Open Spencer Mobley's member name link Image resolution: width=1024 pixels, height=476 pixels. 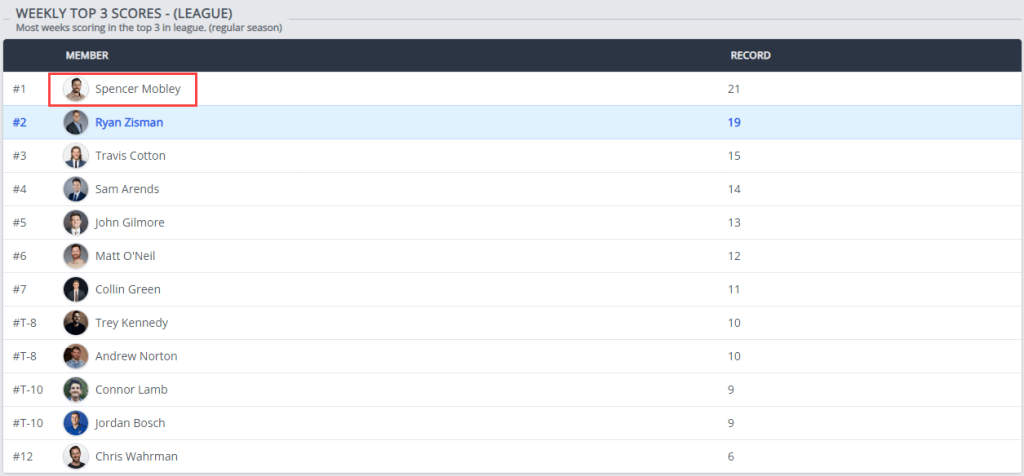(138, 89)
